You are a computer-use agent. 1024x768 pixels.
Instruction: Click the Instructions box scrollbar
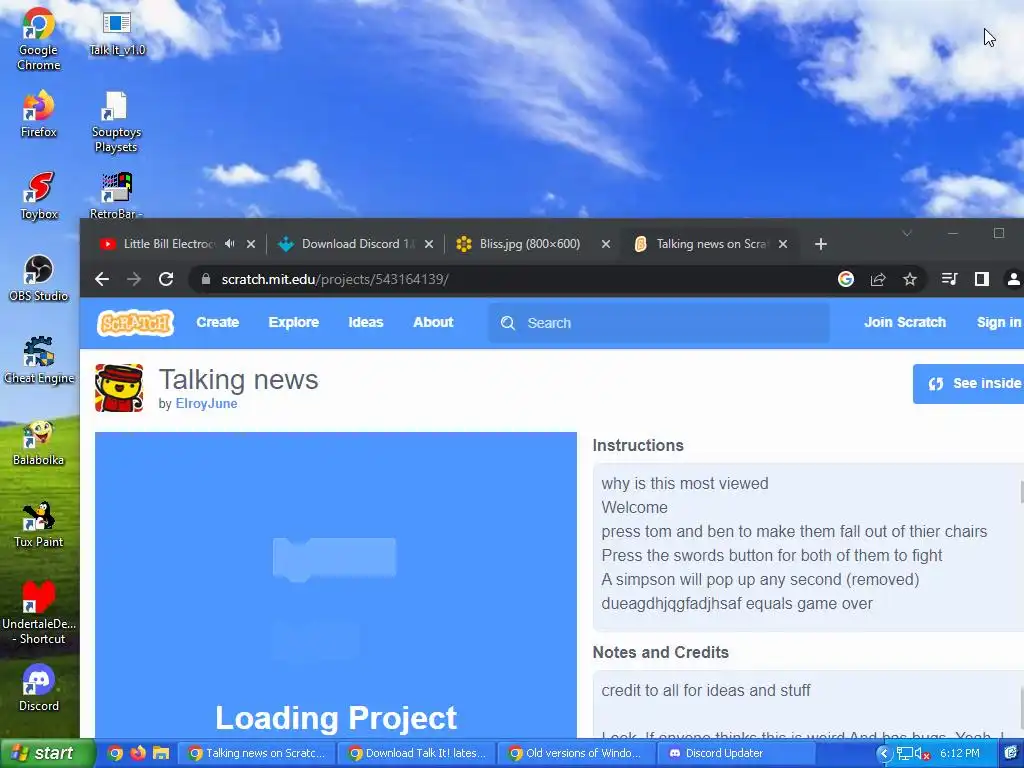coord(1021,492)
